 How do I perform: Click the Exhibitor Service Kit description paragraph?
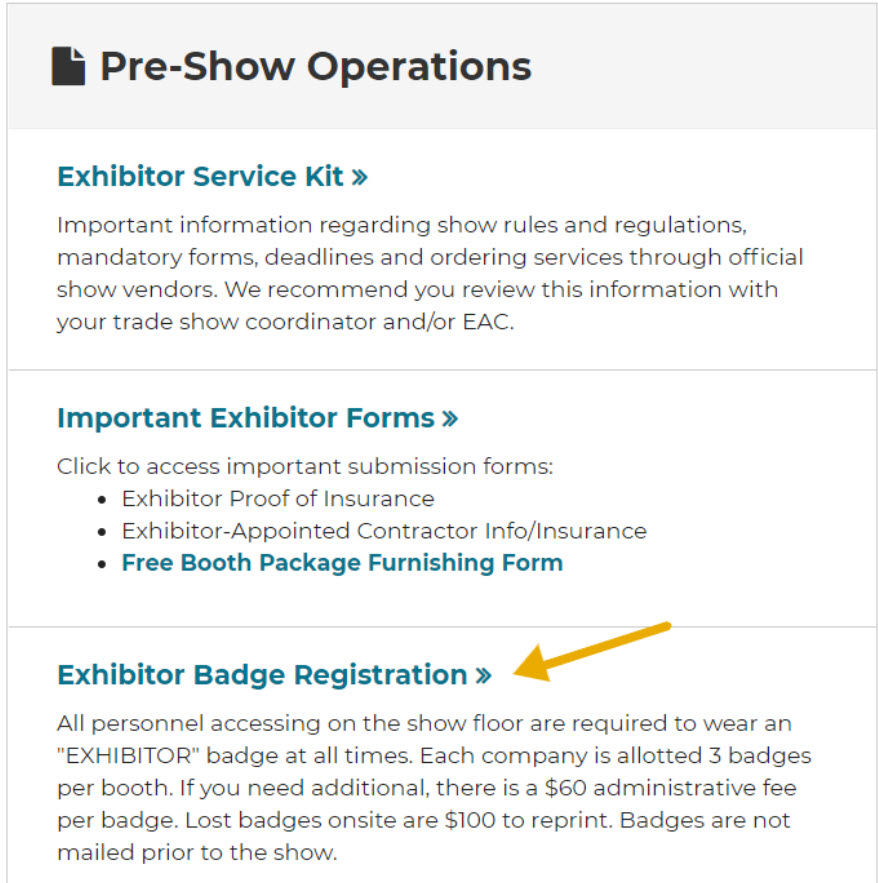coord(430,273)
